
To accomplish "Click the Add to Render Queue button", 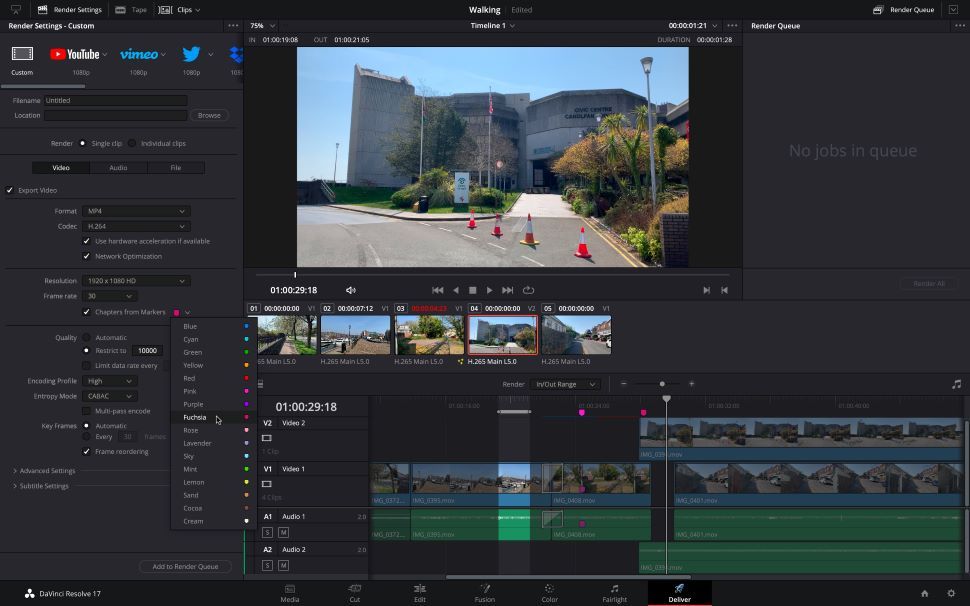I will point(186,565).
